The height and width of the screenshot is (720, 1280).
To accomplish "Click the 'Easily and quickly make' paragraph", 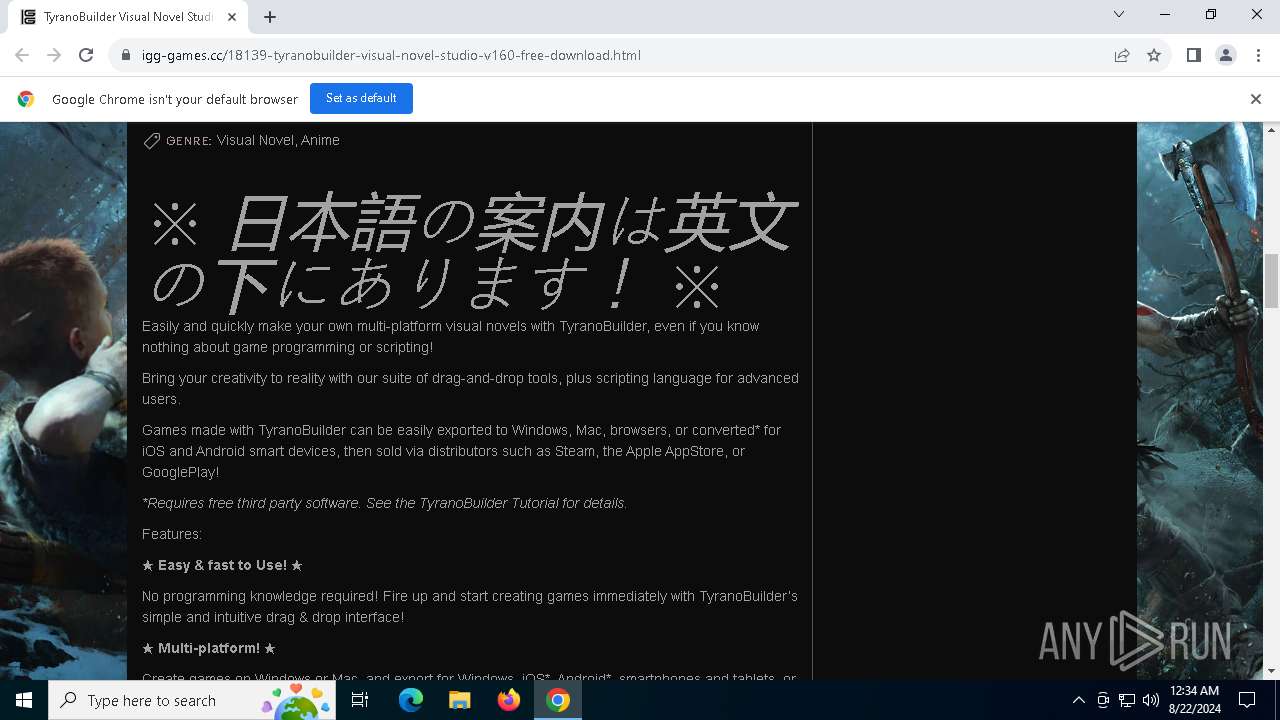I will click(450, 336).
